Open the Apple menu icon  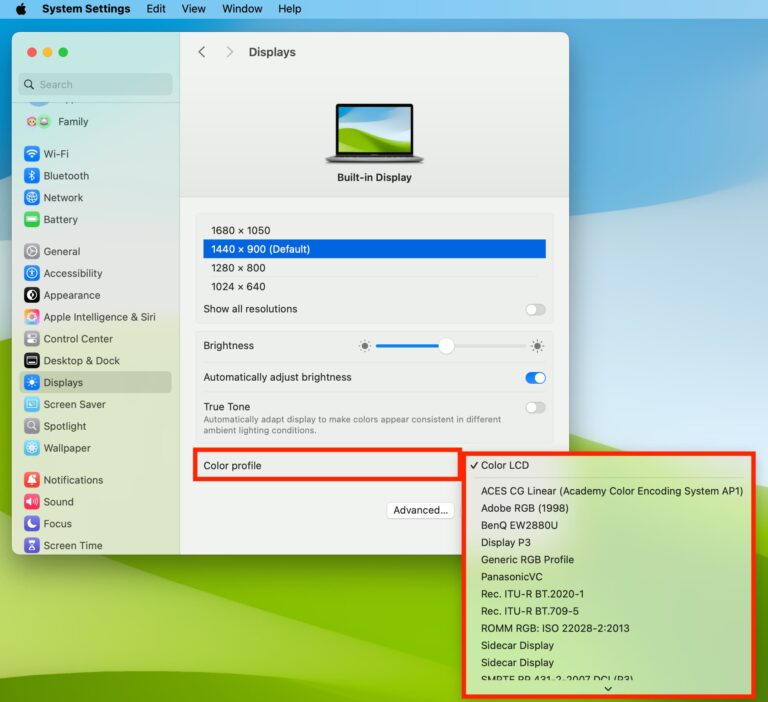(x=21, y=9)
